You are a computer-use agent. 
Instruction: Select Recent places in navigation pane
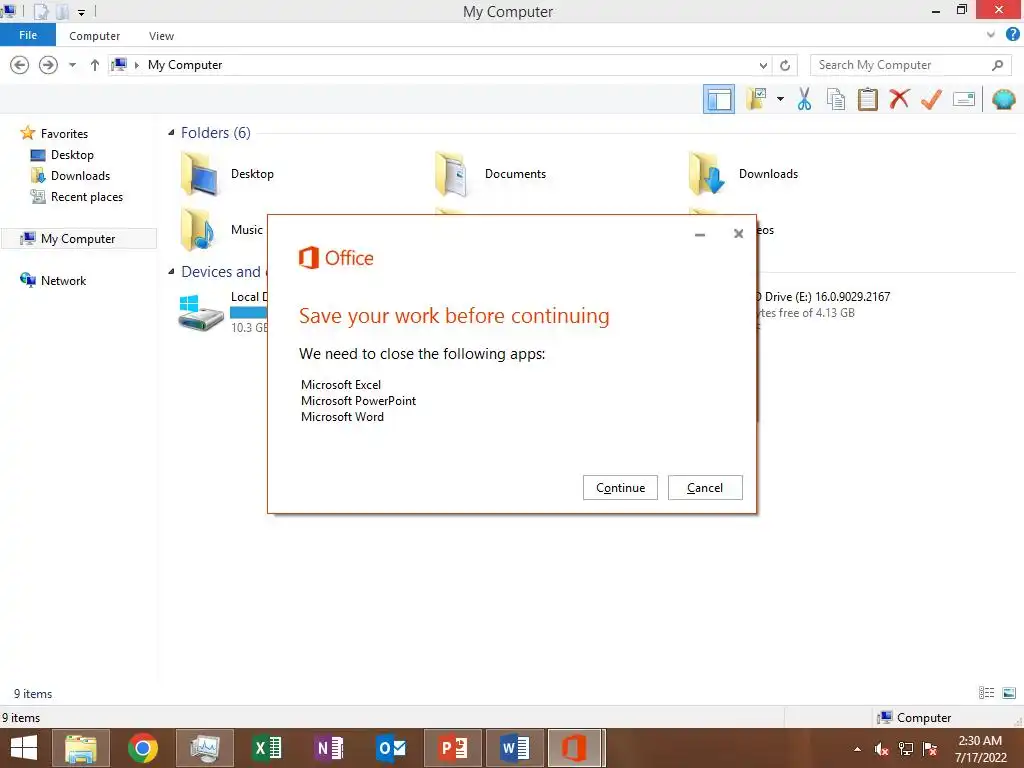pos(86,197)
